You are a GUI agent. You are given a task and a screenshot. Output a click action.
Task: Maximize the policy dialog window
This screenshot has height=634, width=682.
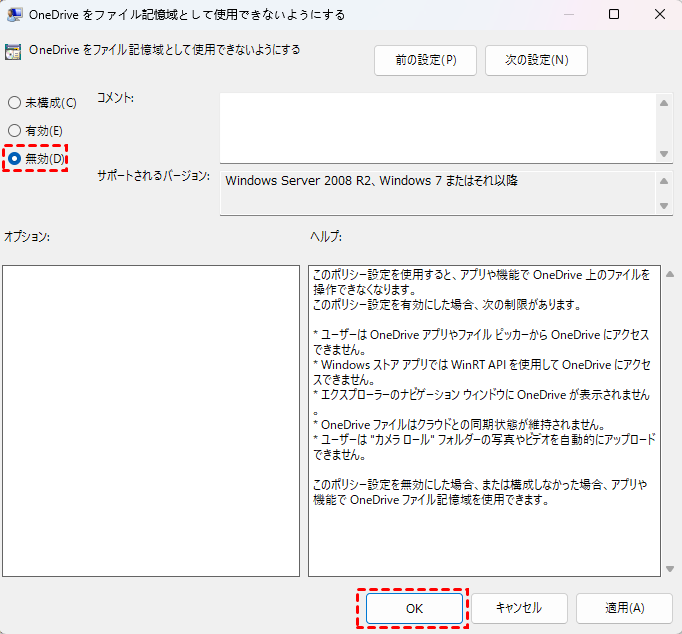(x=614, y=14)
